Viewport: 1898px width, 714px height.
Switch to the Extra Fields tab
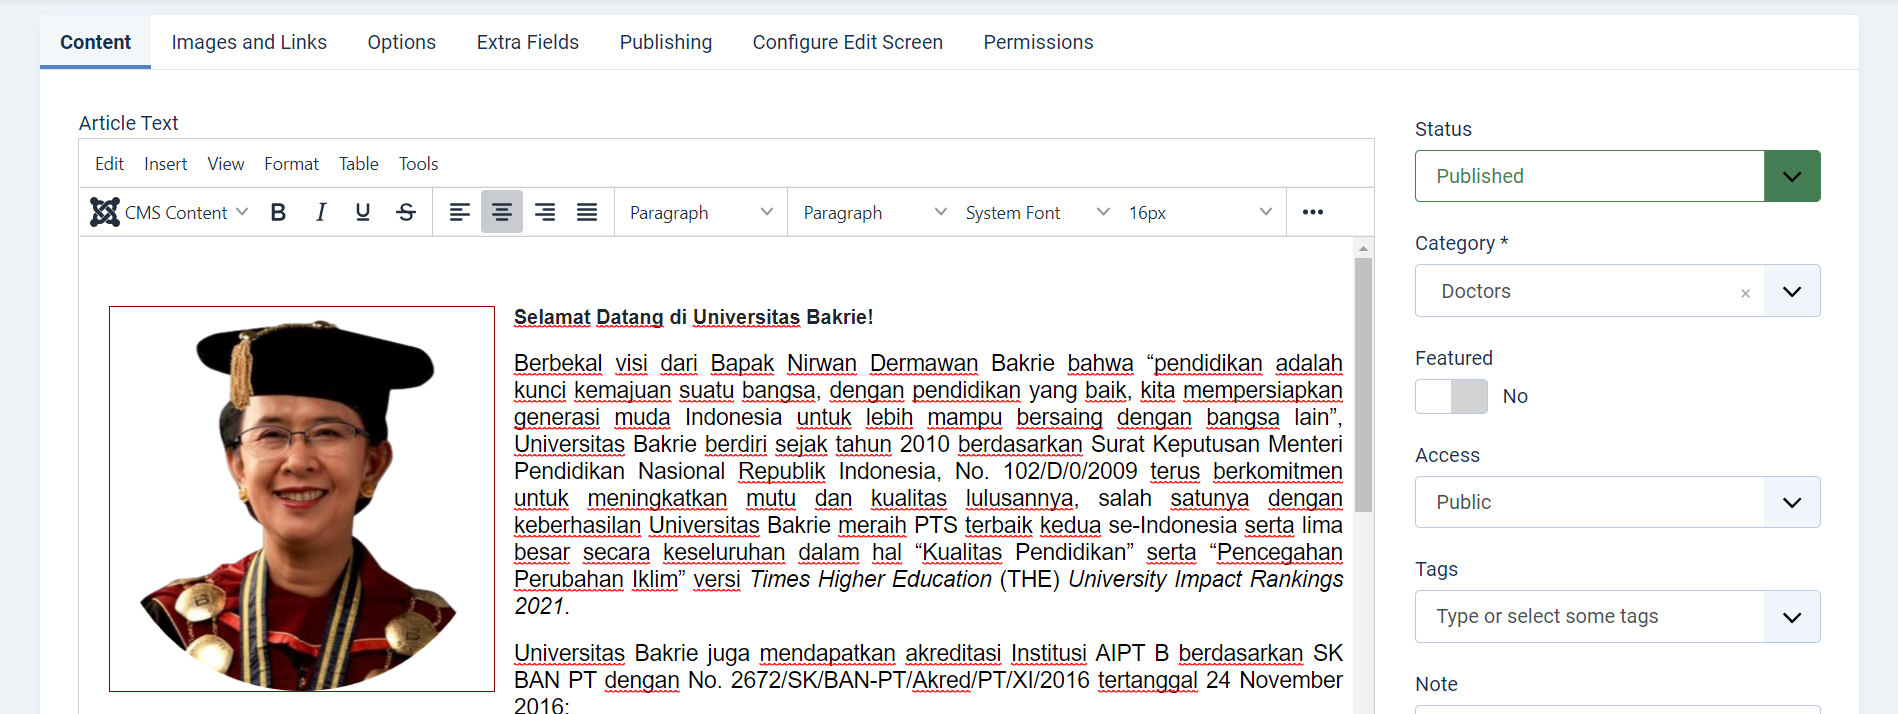pyautogui.click(x=527, y=42)
